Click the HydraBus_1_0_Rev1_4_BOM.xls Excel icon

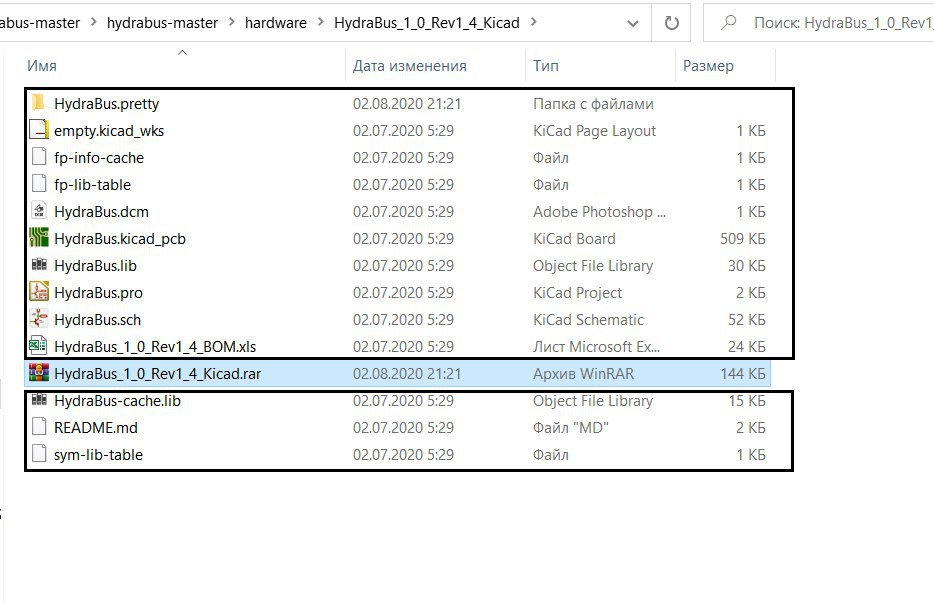[39, 346]
